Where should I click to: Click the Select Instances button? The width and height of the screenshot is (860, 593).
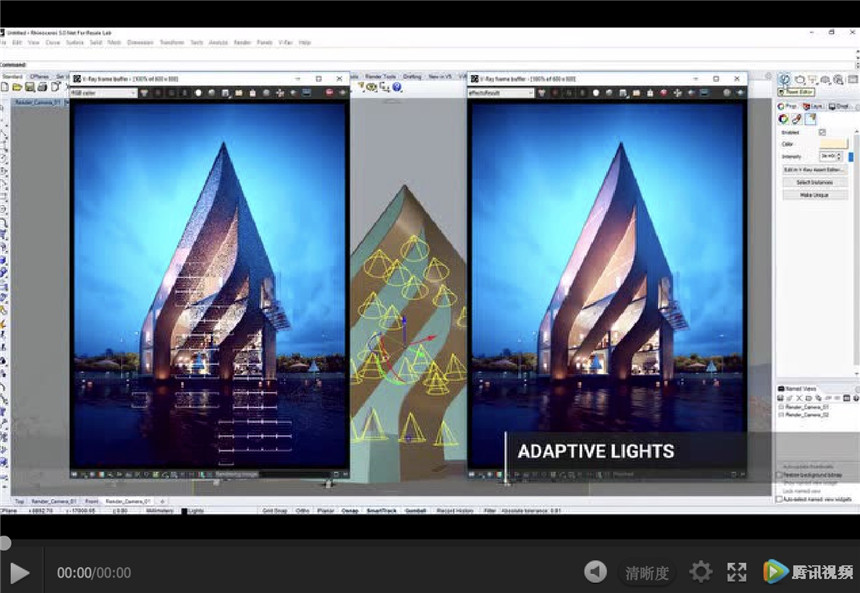pyautogui.click(x=815, y=182)
